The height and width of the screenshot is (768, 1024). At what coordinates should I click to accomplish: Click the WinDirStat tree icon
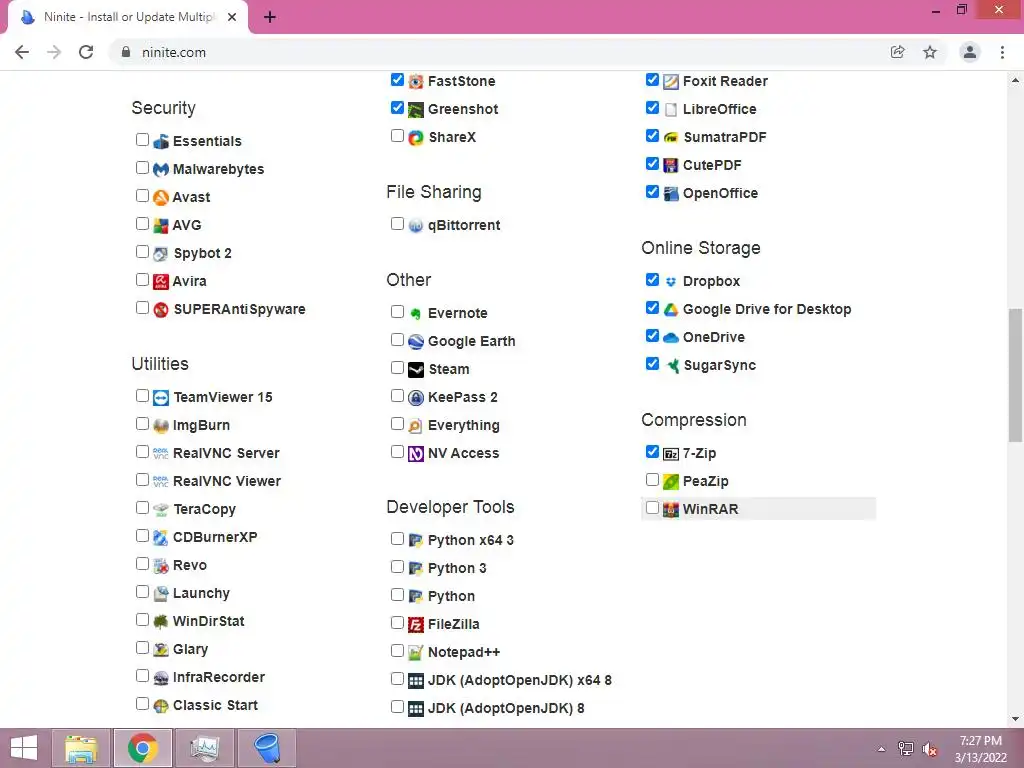point(161,622)
